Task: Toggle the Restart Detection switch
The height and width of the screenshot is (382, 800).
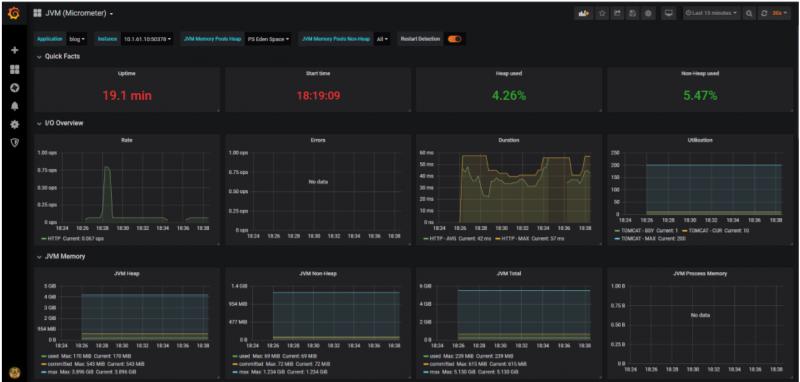Action: (x=454, y=39)
